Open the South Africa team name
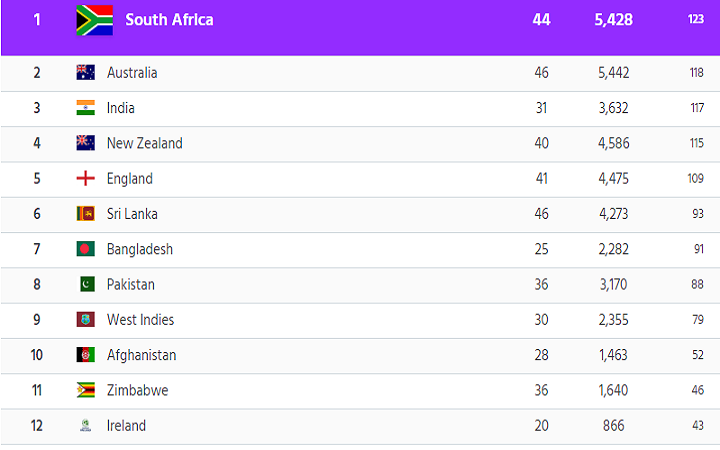 pos(169,20)
